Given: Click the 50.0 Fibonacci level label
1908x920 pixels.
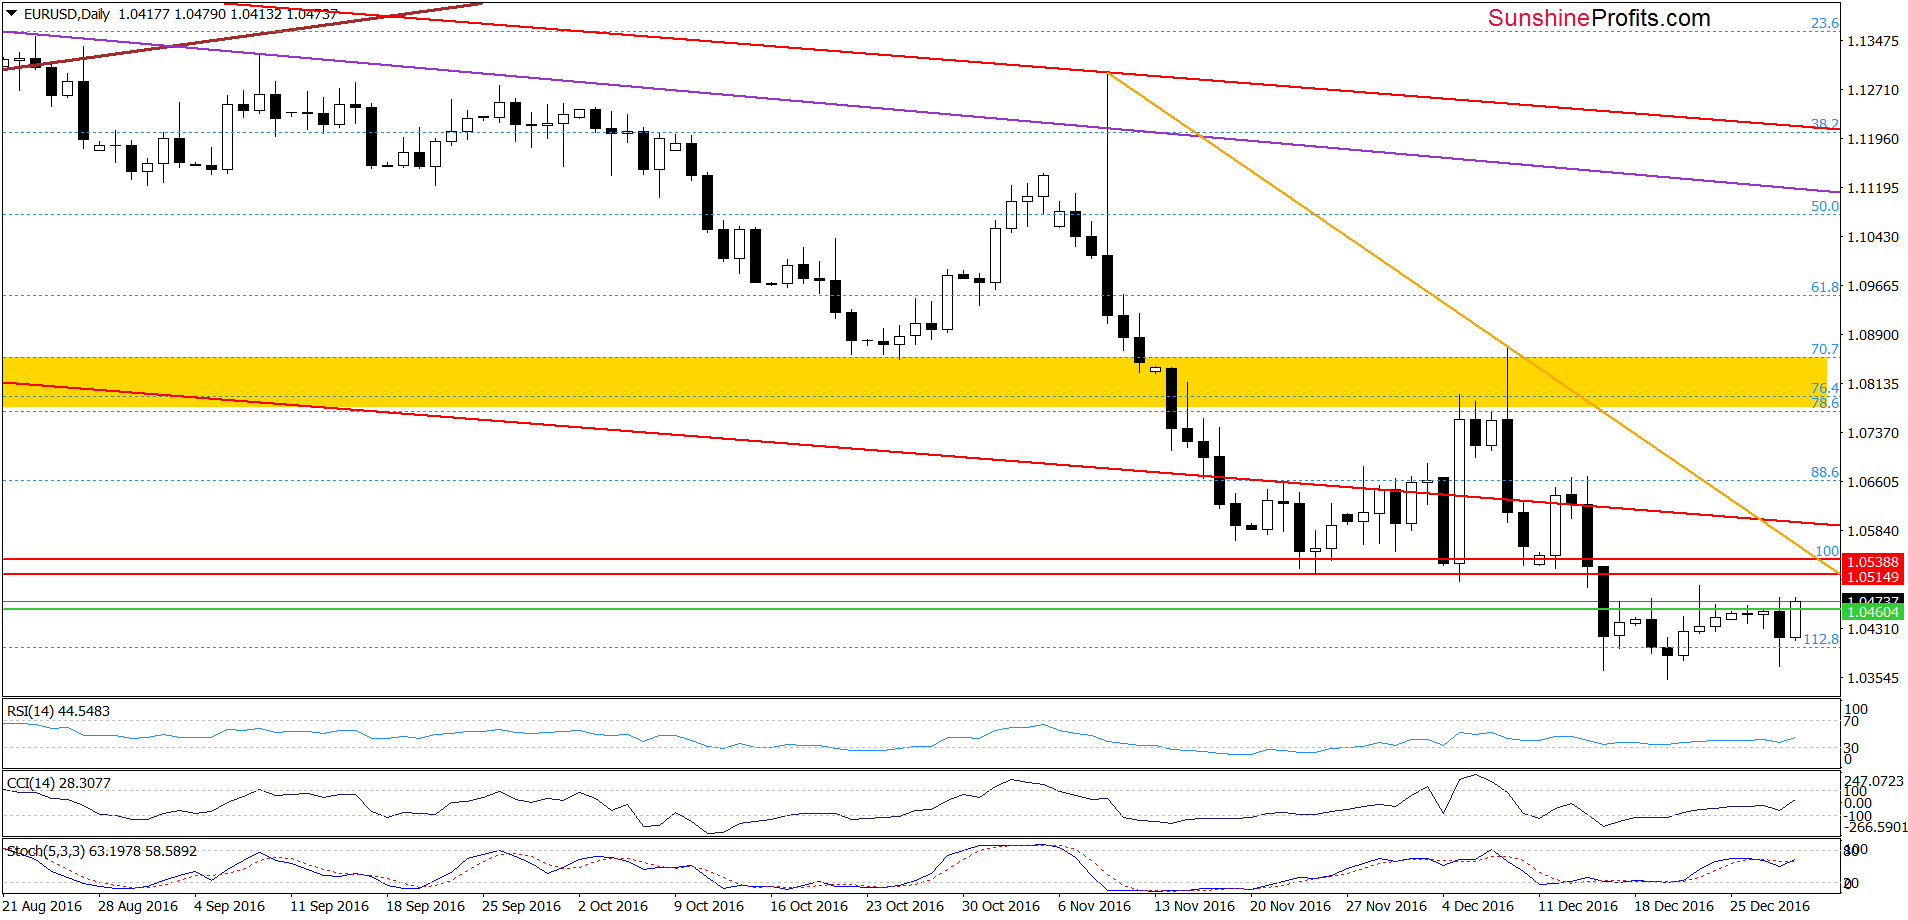Looking at the screenshot, I should [x=1825, y=206].
